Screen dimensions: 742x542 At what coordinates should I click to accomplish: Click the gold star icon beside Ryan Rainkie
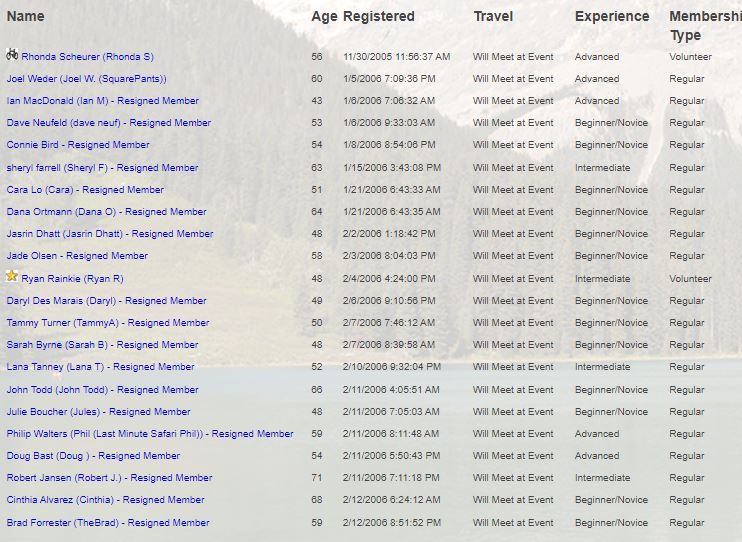12,276
